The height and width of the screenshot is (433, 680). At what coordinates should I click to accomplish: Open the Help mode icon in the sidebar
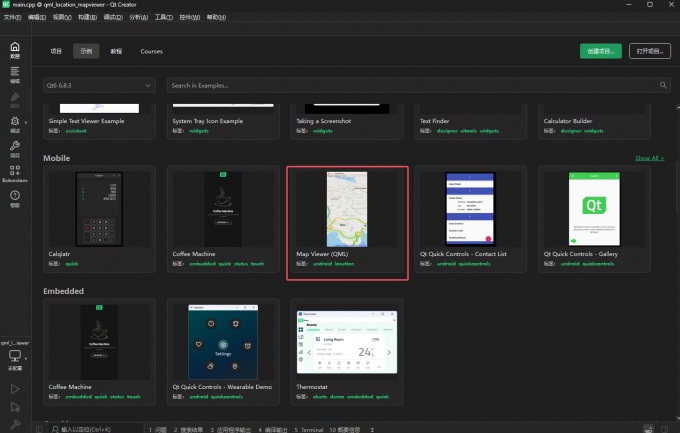tap(14, 197)
